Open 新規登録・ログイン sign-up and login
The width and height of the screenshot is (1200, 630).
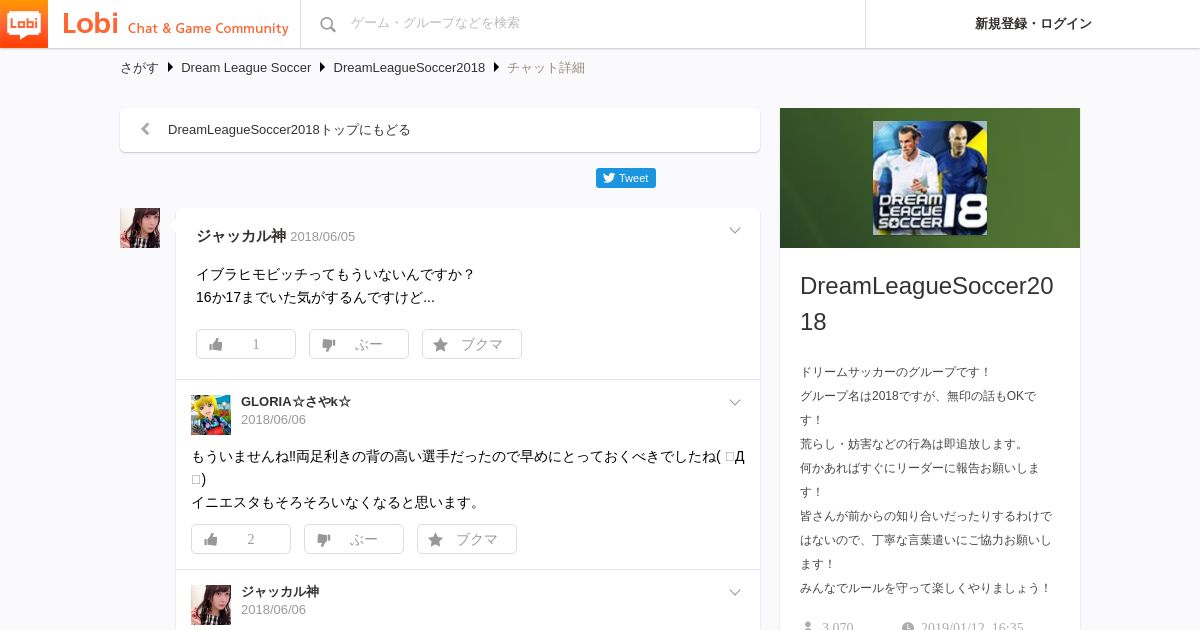[1033, 24]
